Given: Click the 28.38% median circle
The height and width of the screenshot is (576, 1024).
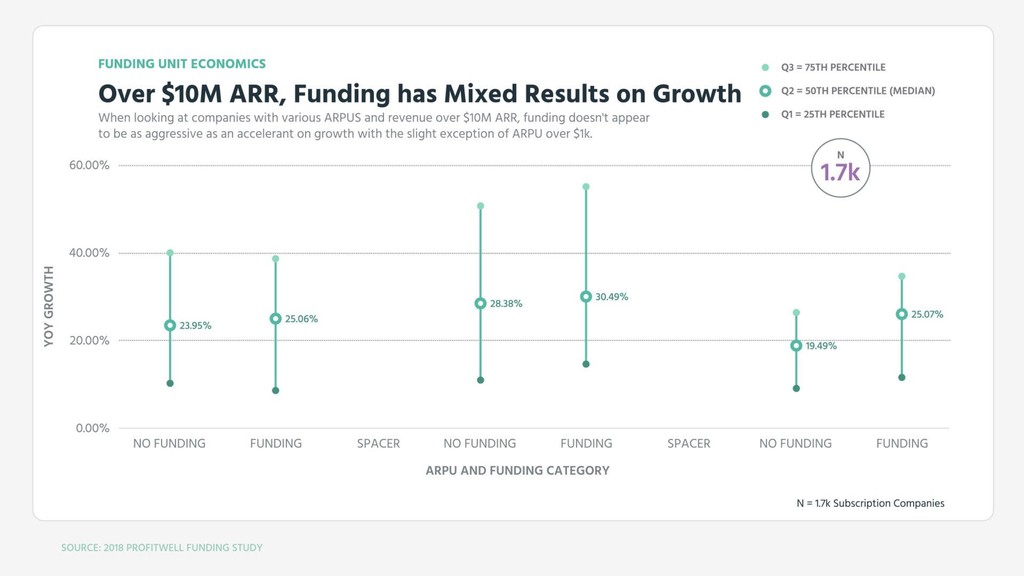Looking at the screenshot, I should click(x=481, y=304).
